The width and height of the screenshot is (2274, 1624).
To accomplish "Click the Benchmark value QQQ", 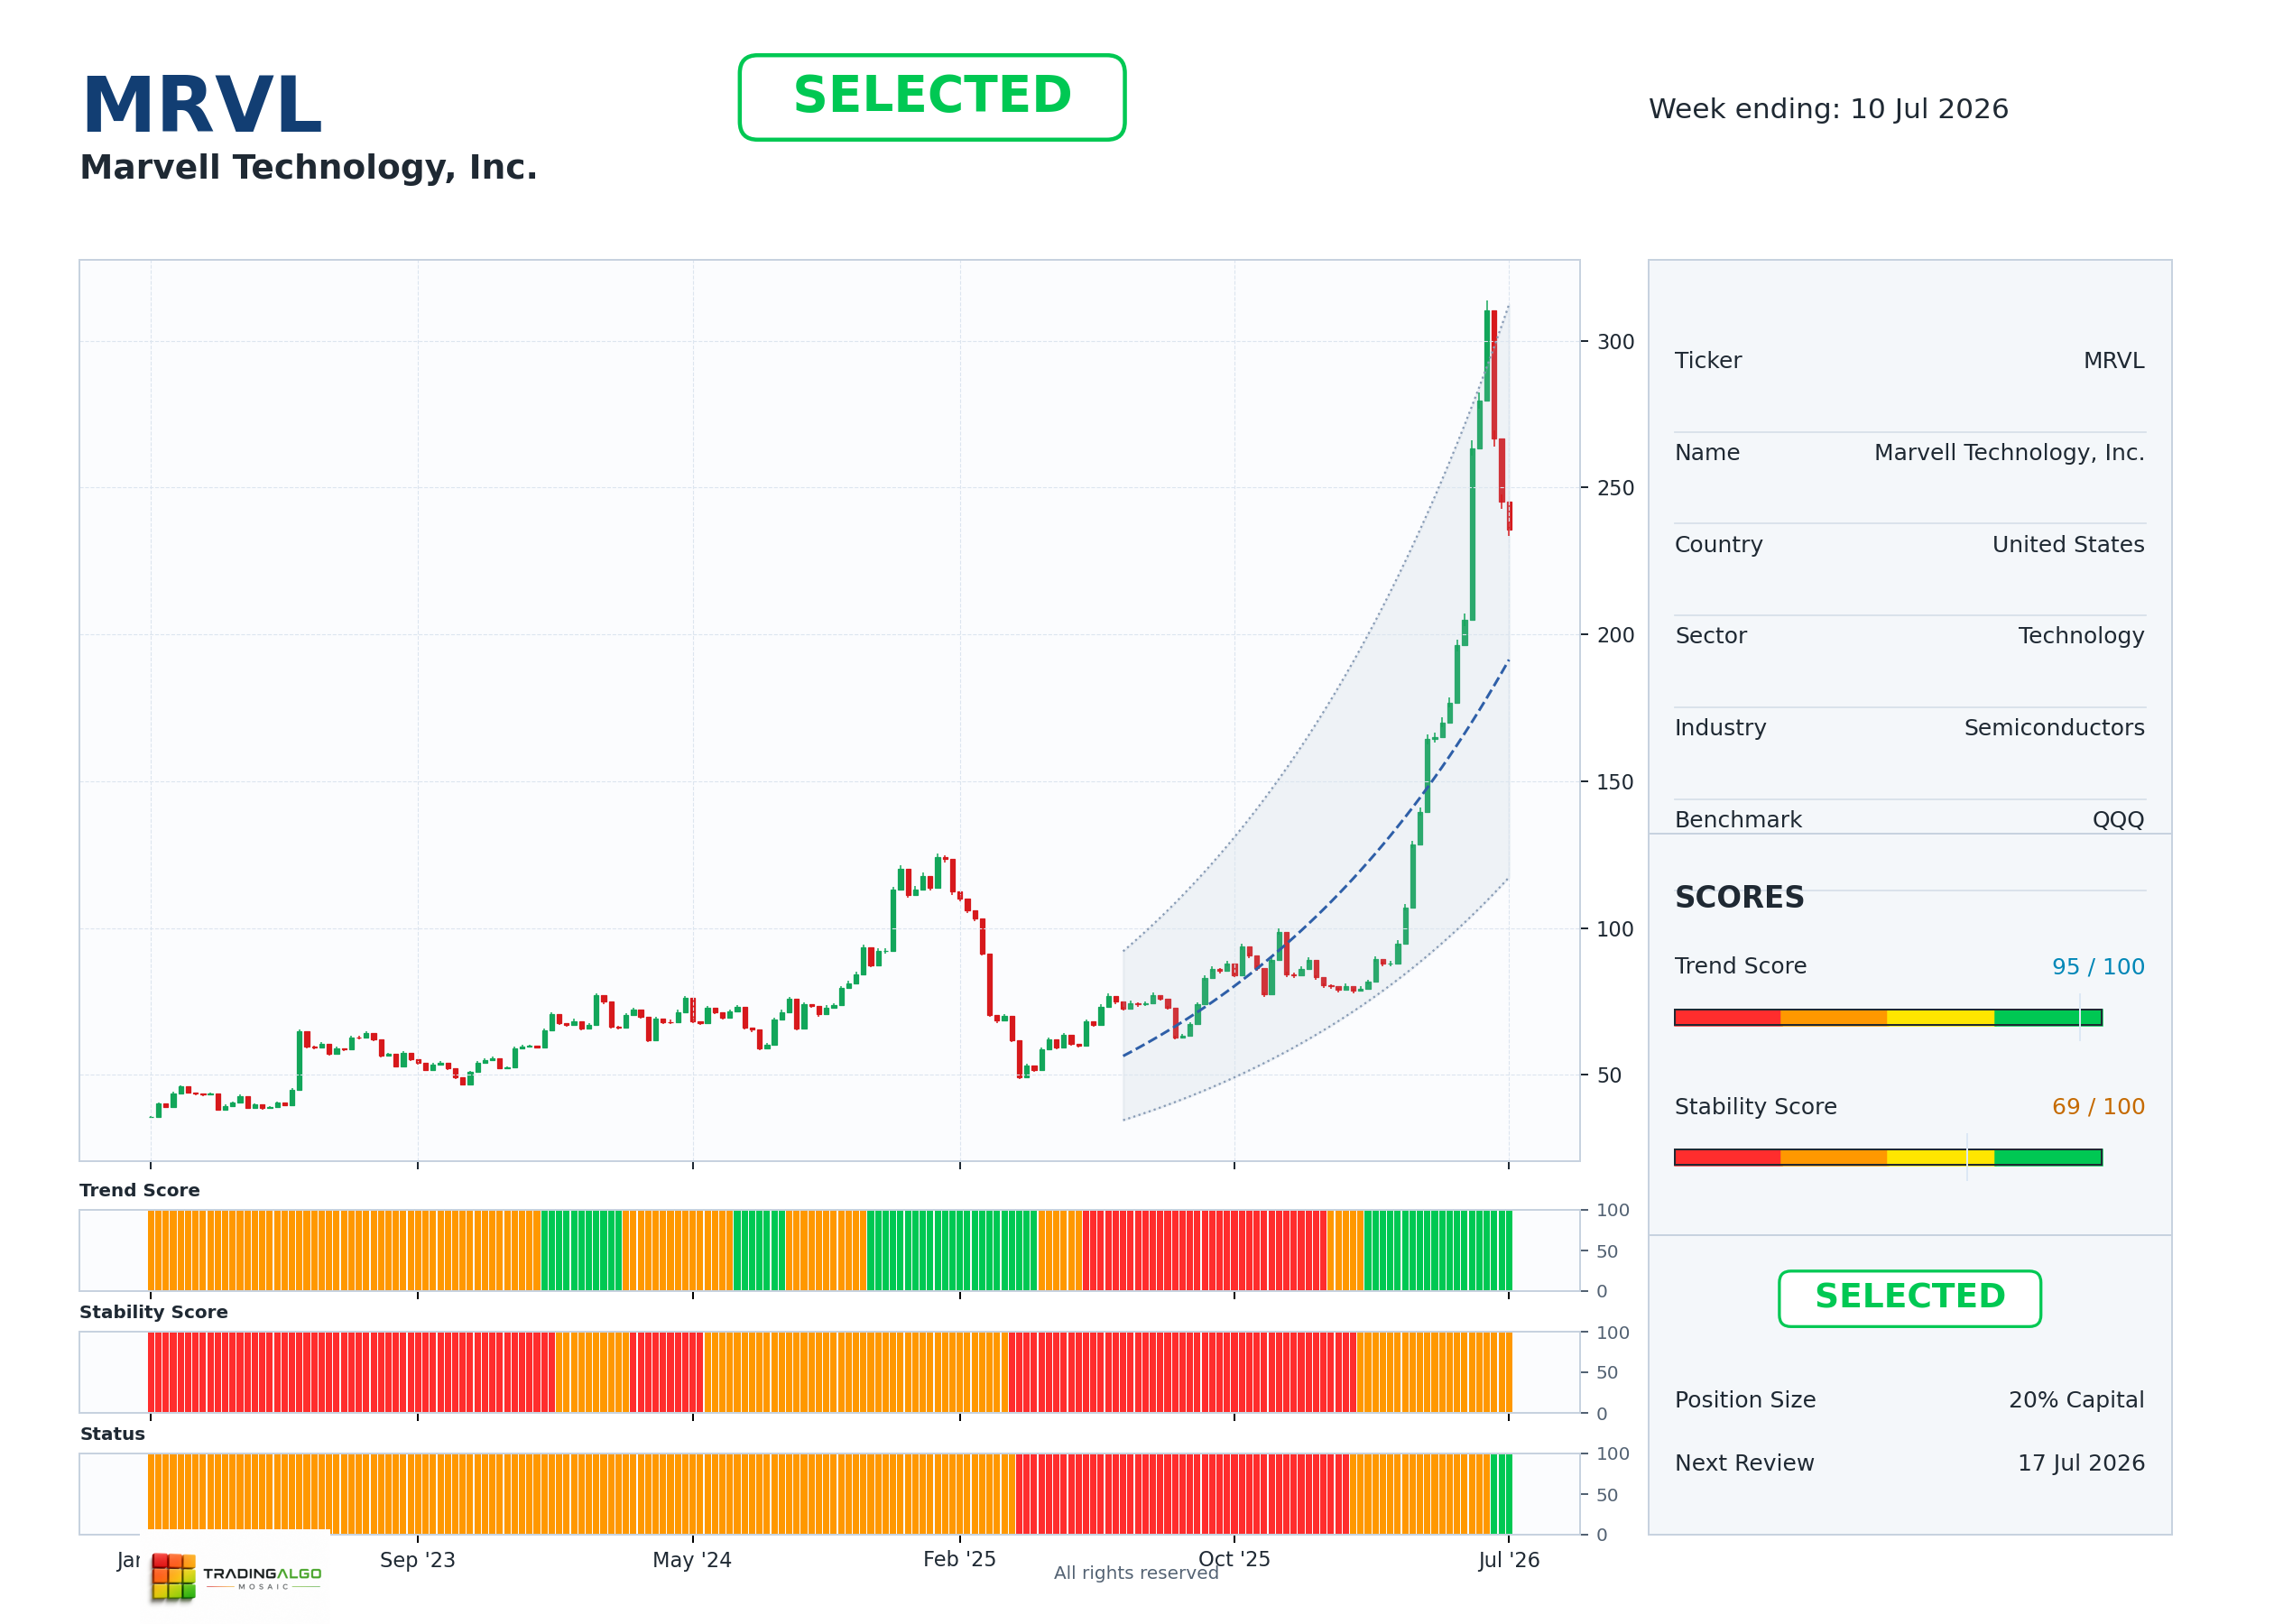I will pos(2118,819).
